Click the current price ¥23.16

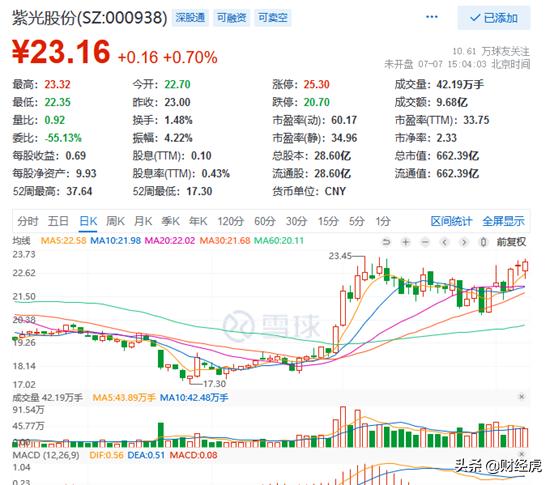pyautogui.click(x=61, y=52)
